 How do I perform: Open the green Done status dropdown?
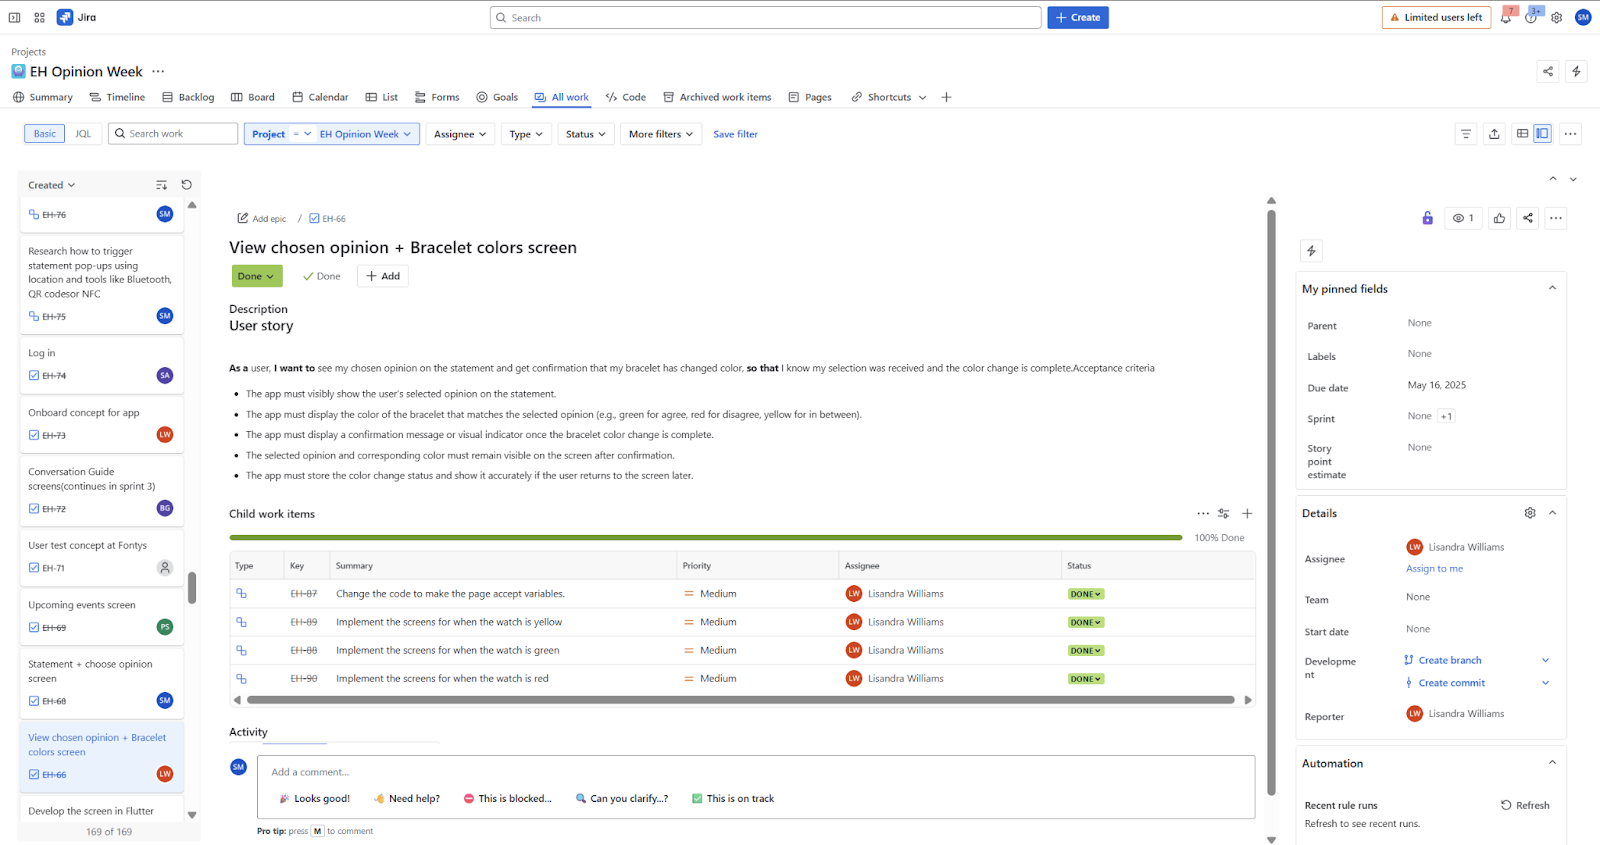(256, 276)
